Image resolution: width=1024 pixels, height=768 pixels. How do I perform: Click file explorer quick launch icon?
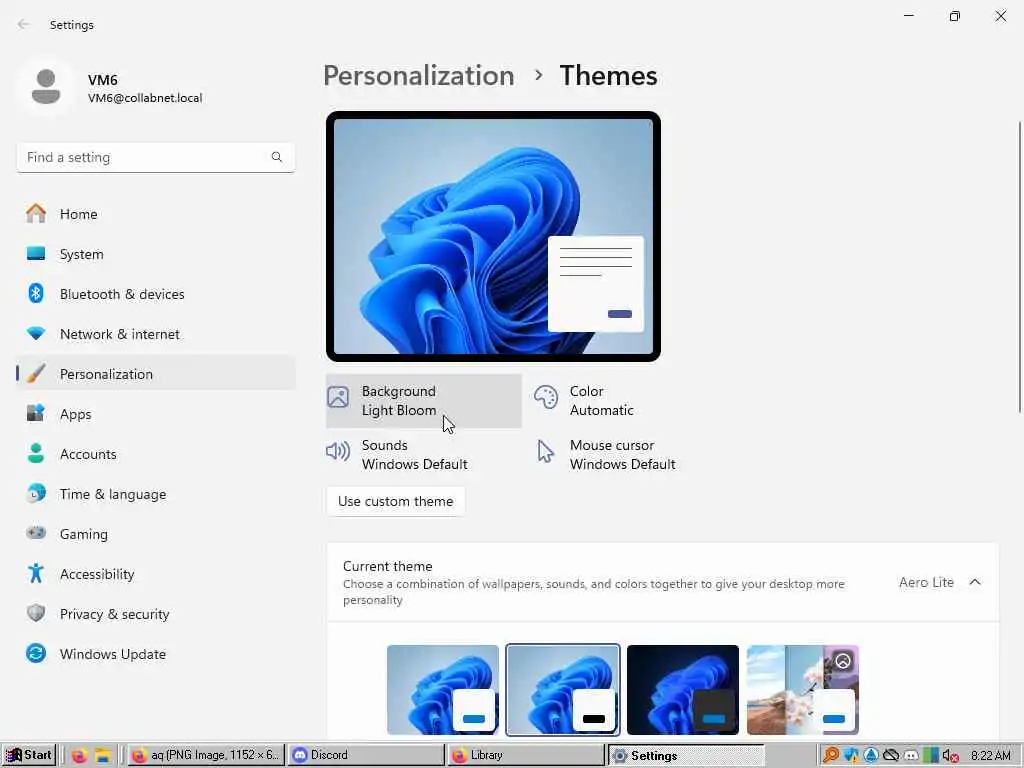point(103,756)
